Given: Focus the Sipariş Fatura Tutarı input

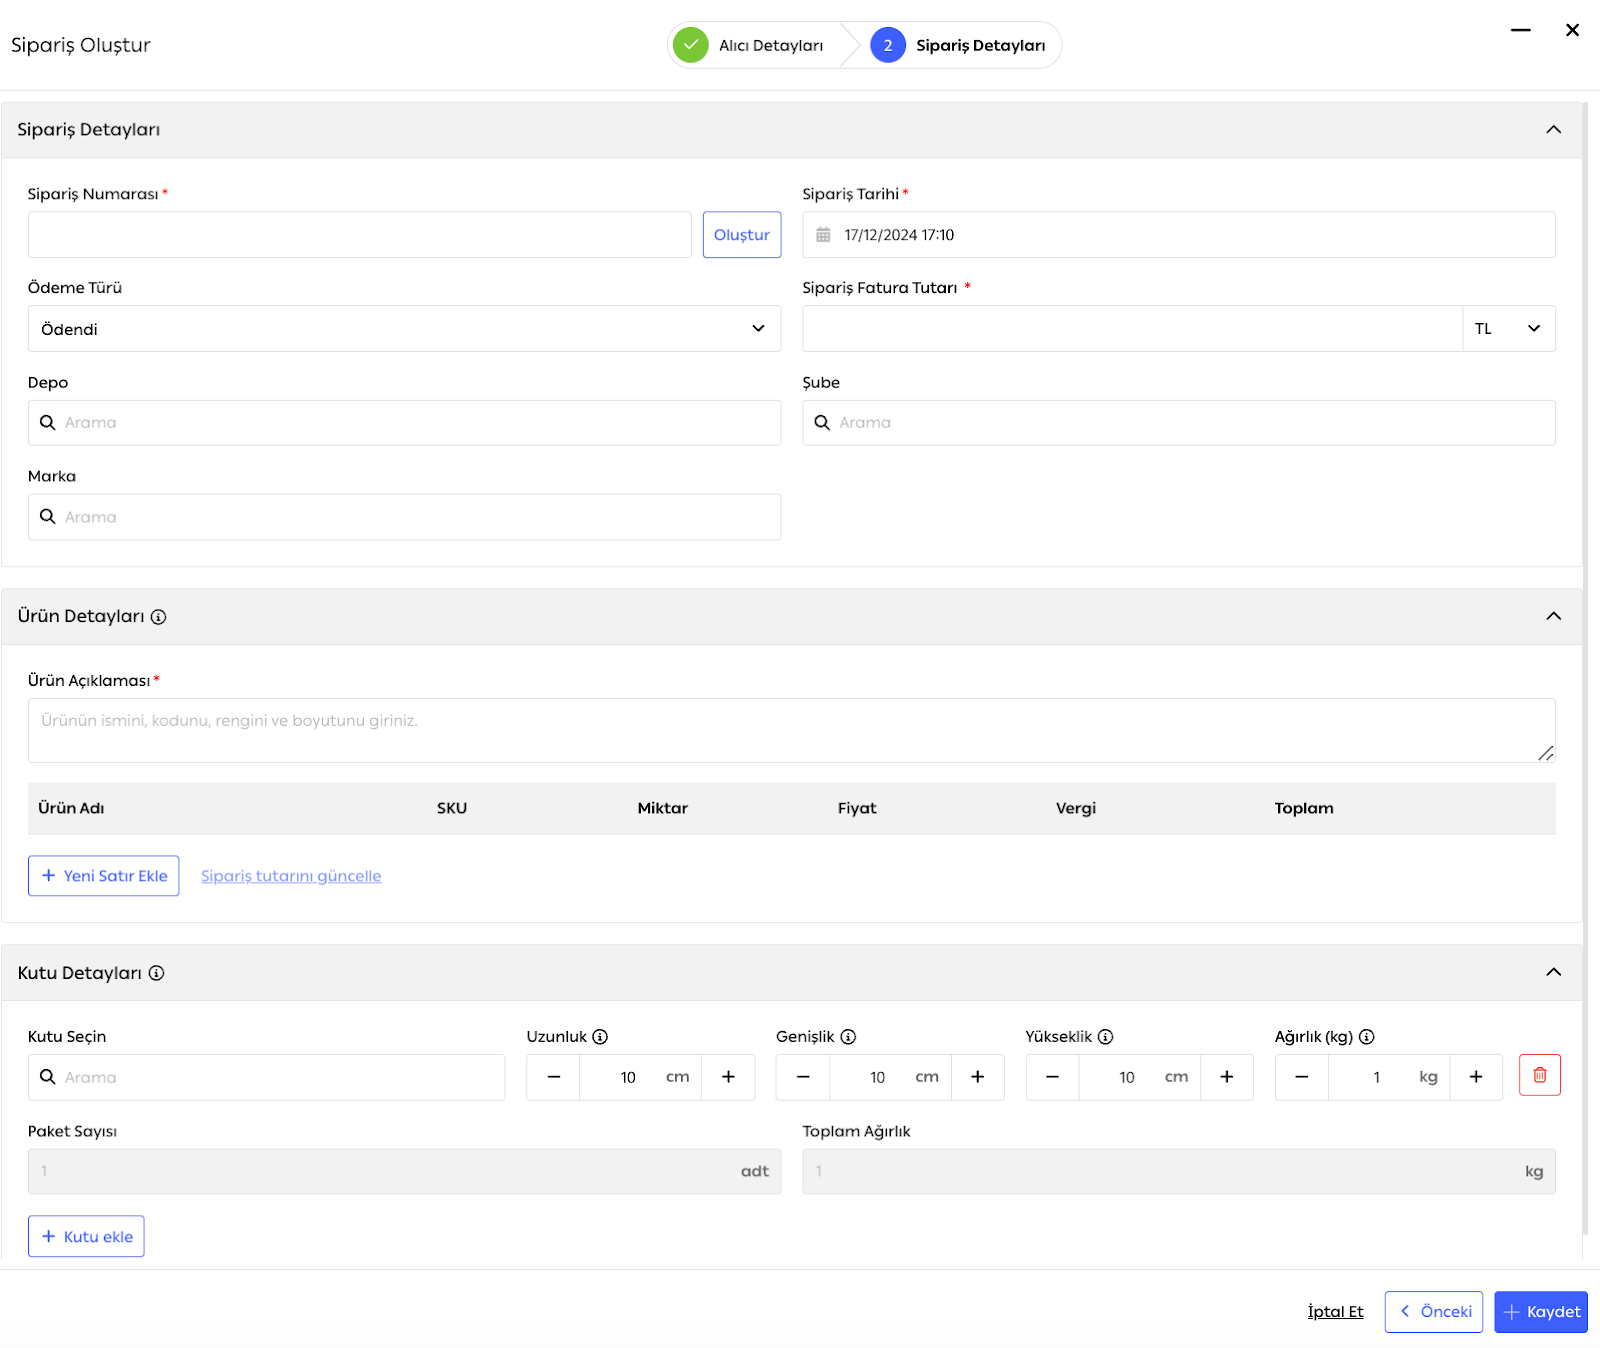Looking at the screenshot, I should (x=1133, y=329).
